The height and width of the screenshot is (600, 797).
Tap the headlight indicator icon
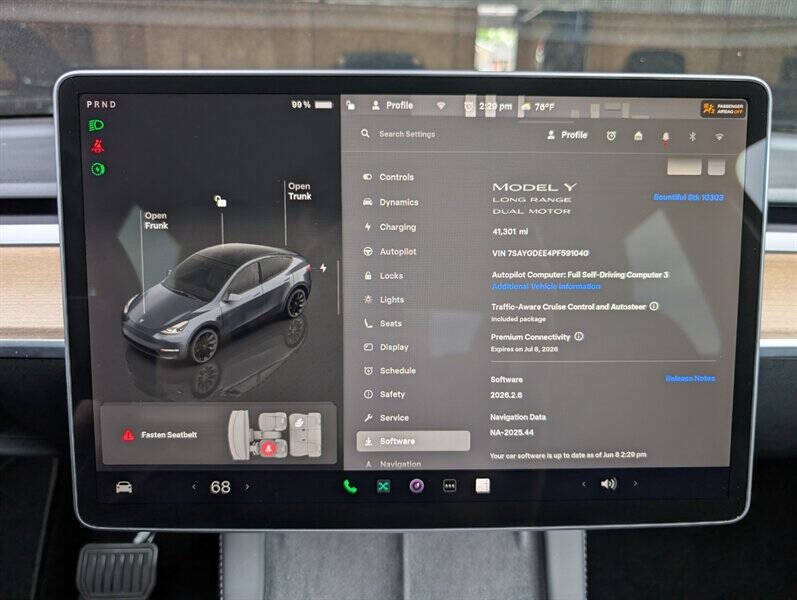coord(96,125)
